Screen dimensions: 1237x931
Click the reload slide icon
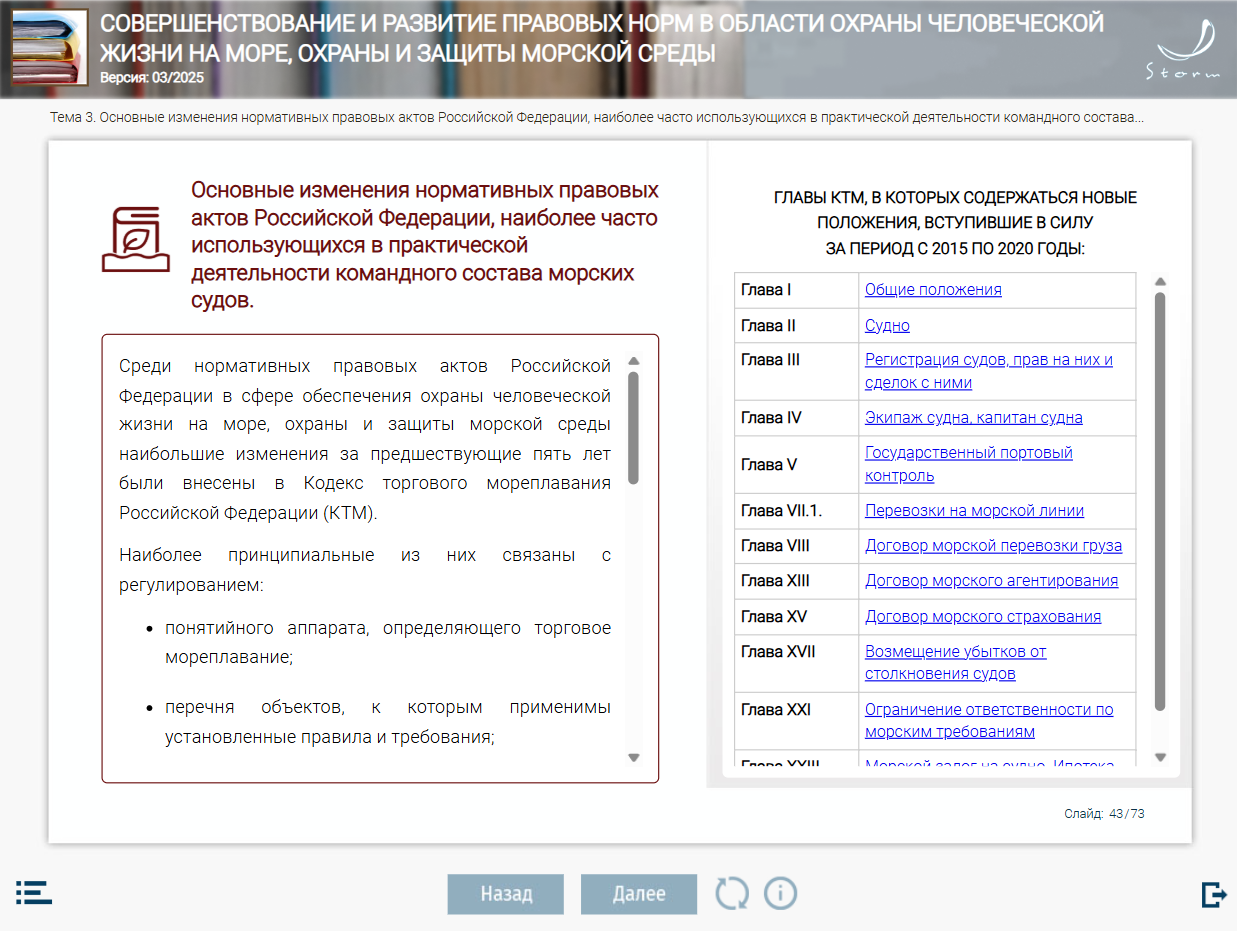tap(732, 893)
